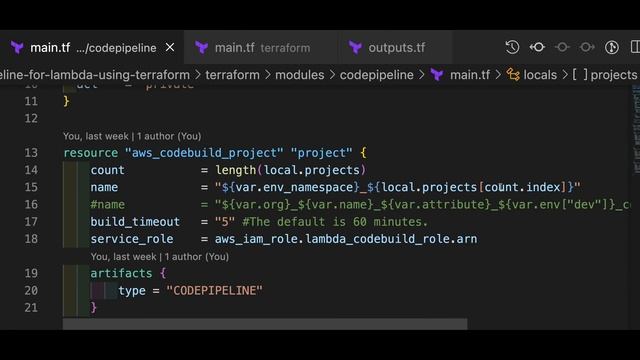Click the lambda-using-terraform breadcrumb segment
This screenshot has width=640, height=360.
[x=95, y=75]
